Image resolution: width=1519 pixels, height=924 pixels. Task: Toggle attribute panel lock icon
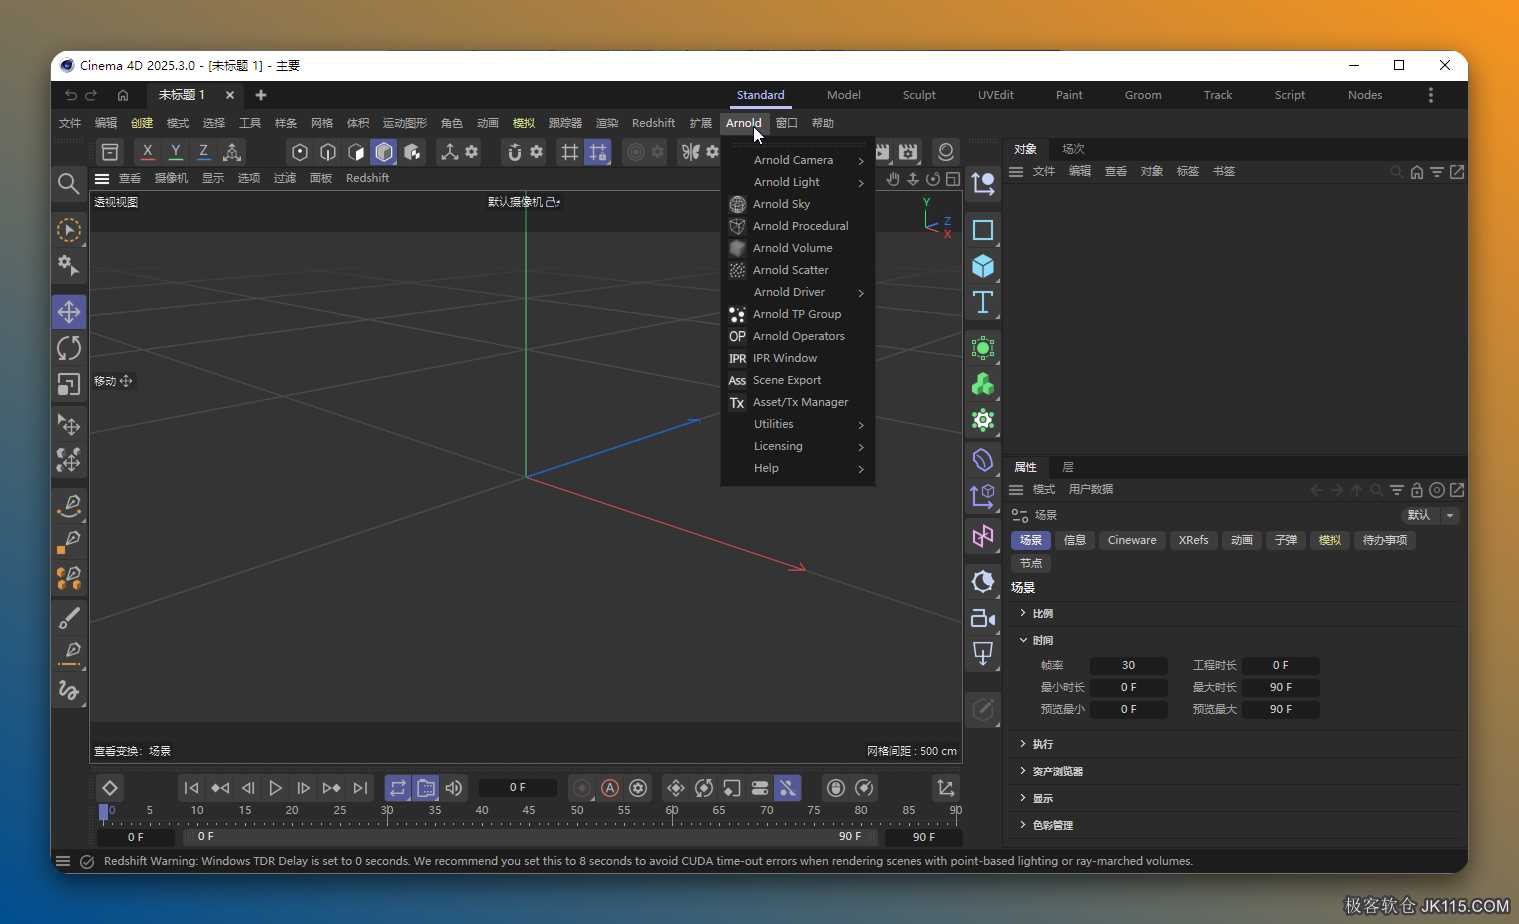click(x=1417, y=490)
